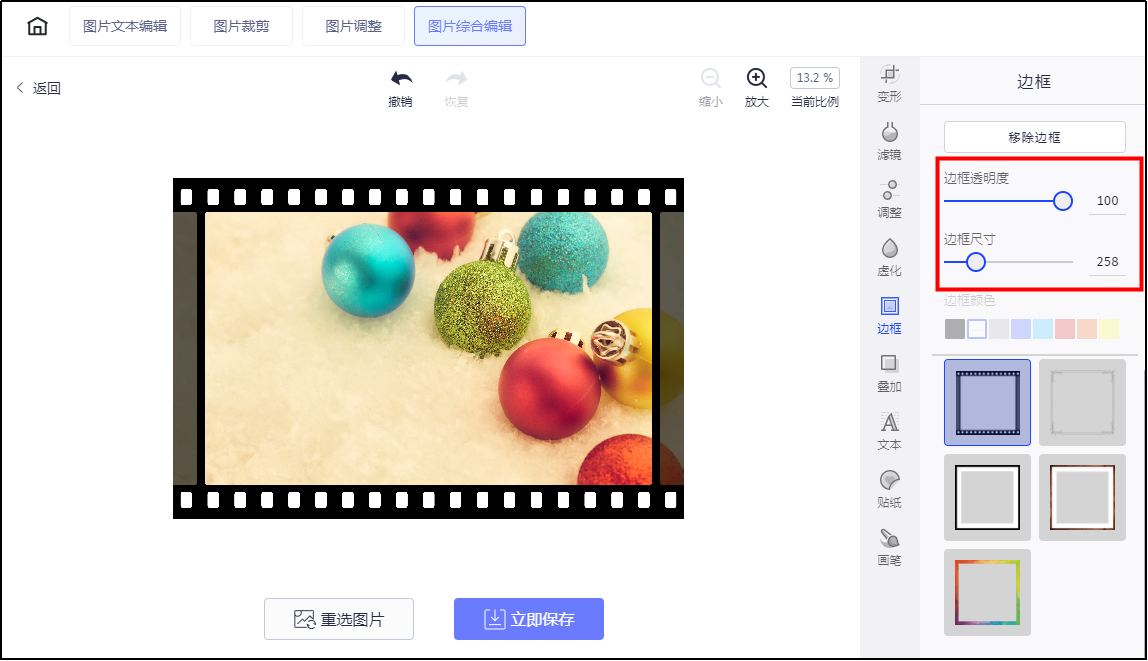Select the 文本 (text) tool

pyautogui.click(x=889, y=430)
